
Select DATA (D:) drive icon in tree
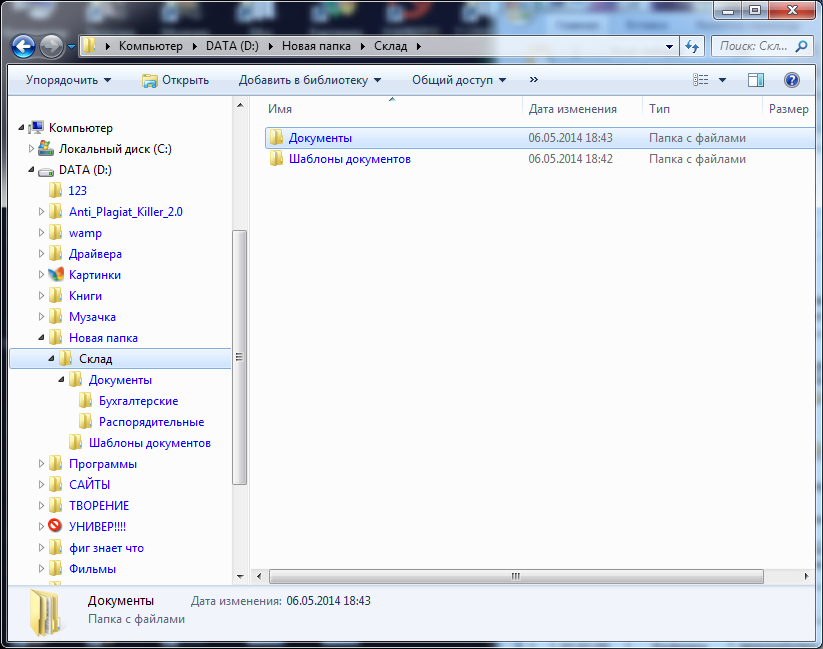tap(46, 171)
